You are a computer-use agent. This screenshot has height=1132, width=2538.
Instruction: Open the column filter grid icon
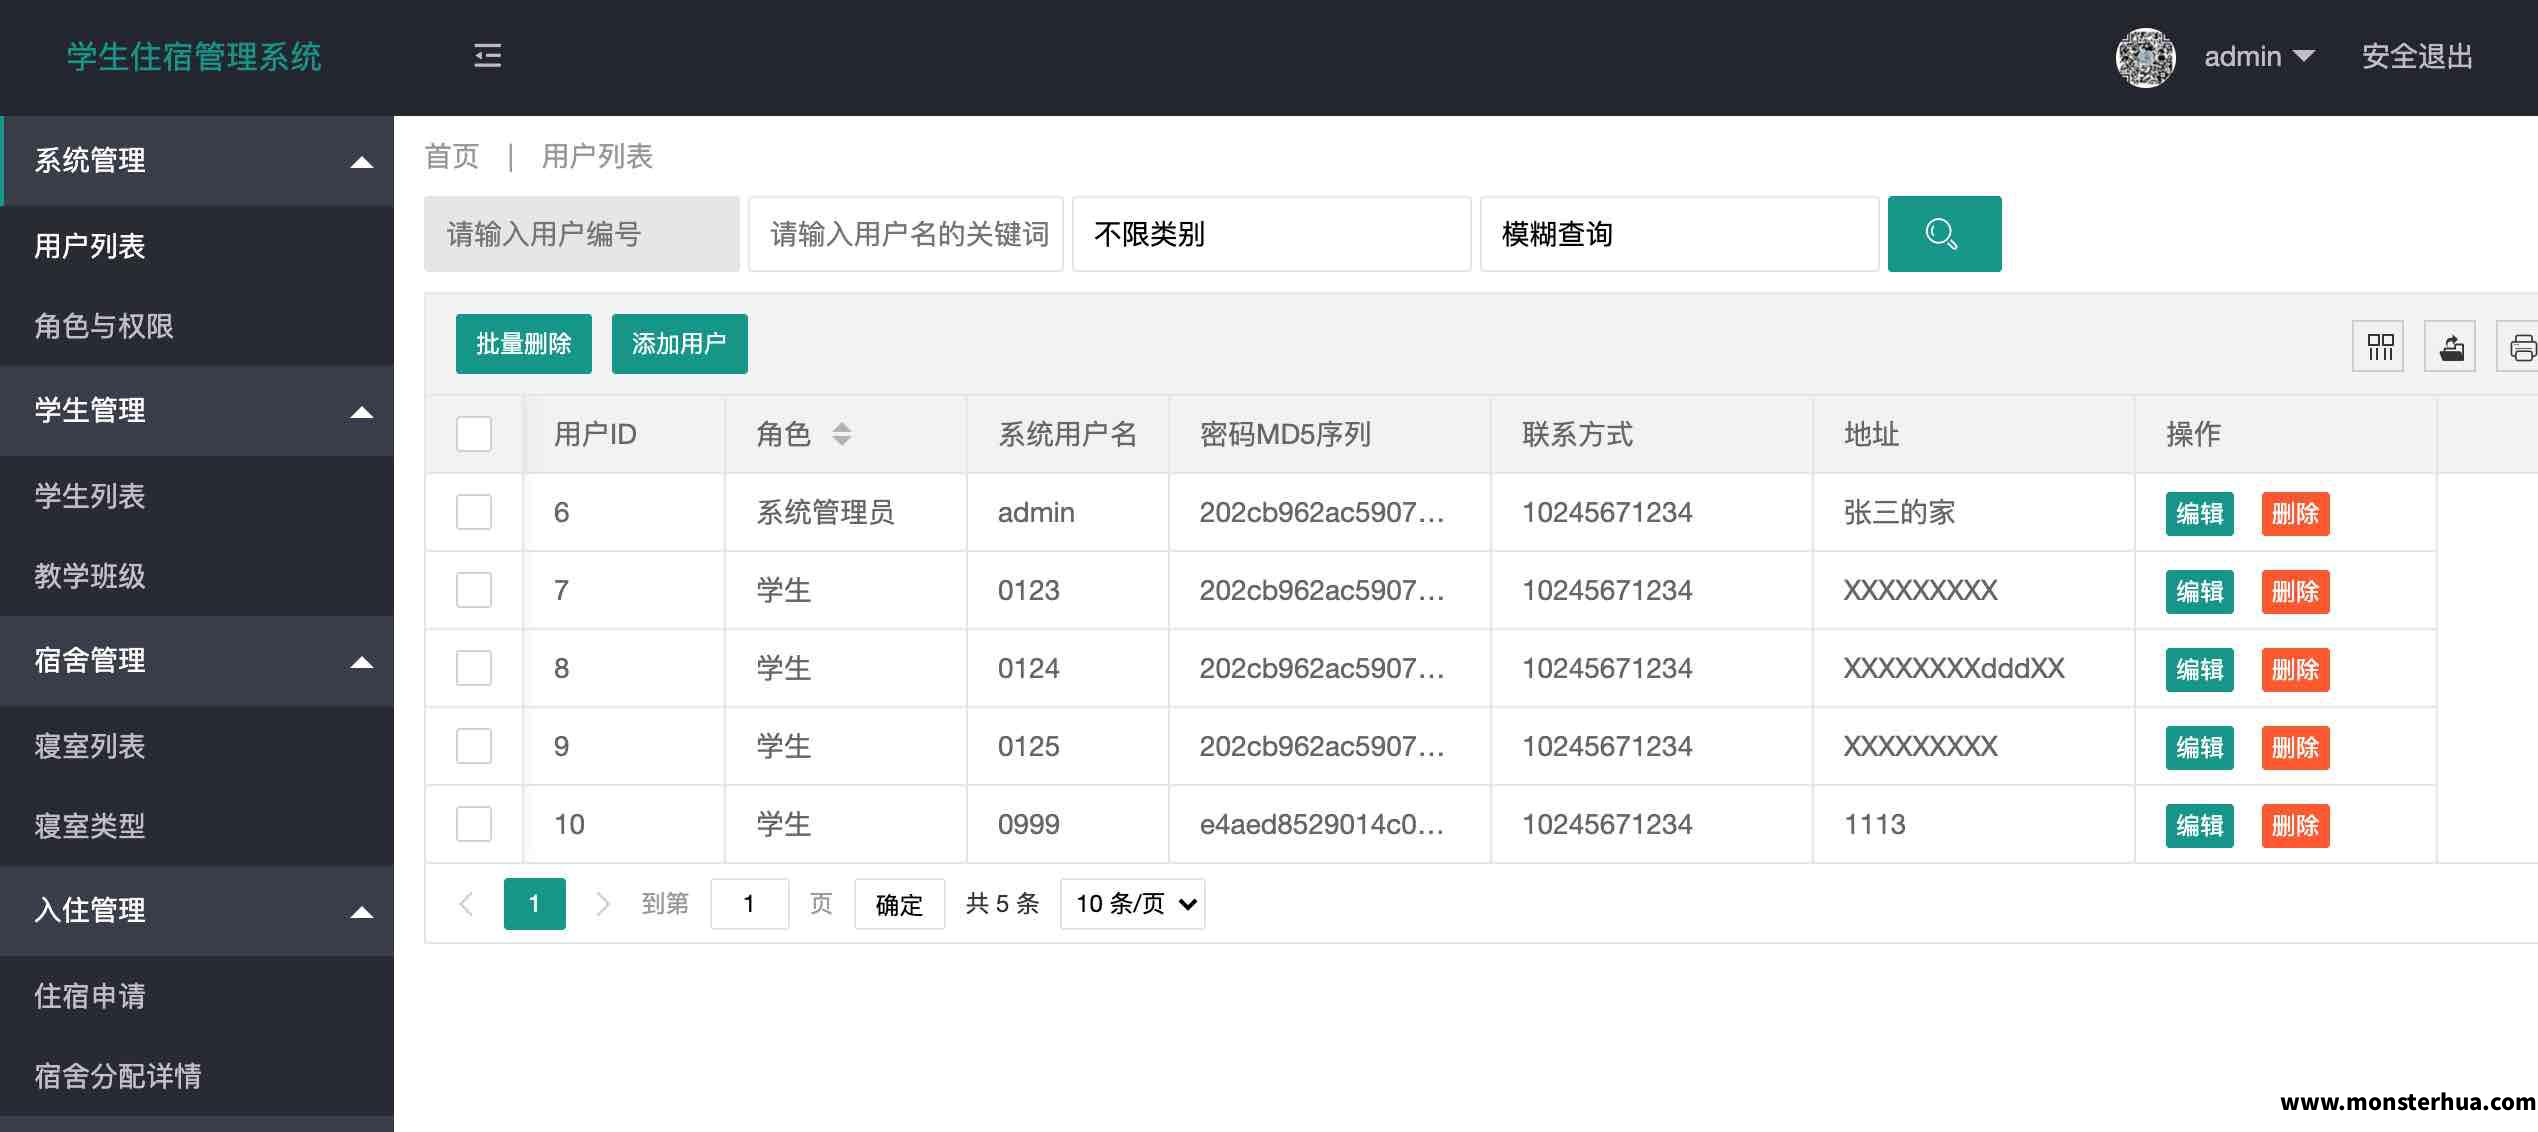click(2380, 347)
